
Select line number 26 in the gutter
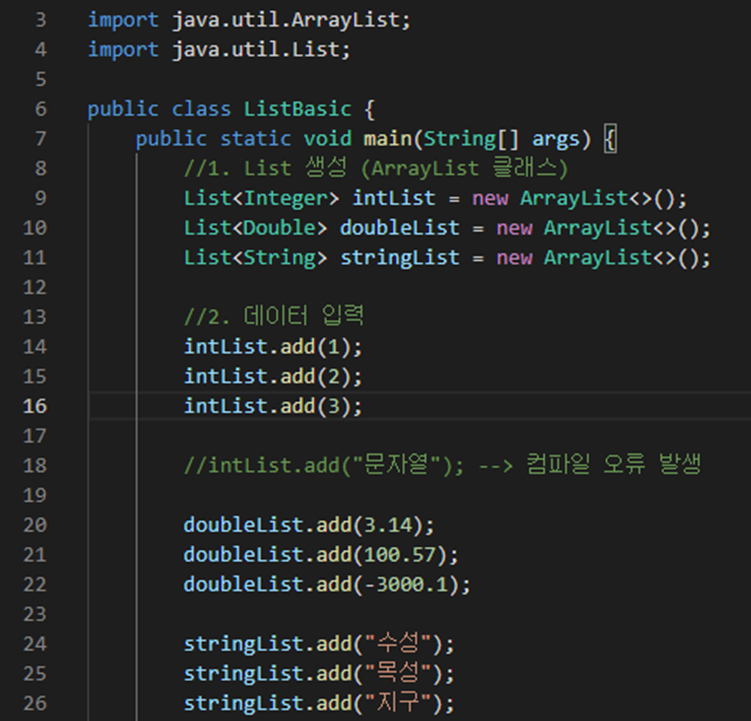[x=35, y=703]
